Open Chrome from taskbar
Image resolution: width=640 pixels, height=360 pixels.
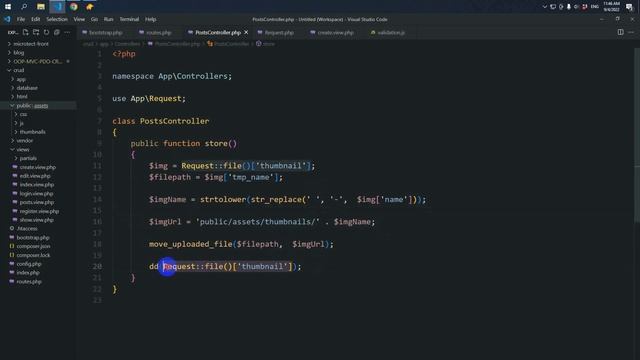pyautogui.click(x=73, y=7)
